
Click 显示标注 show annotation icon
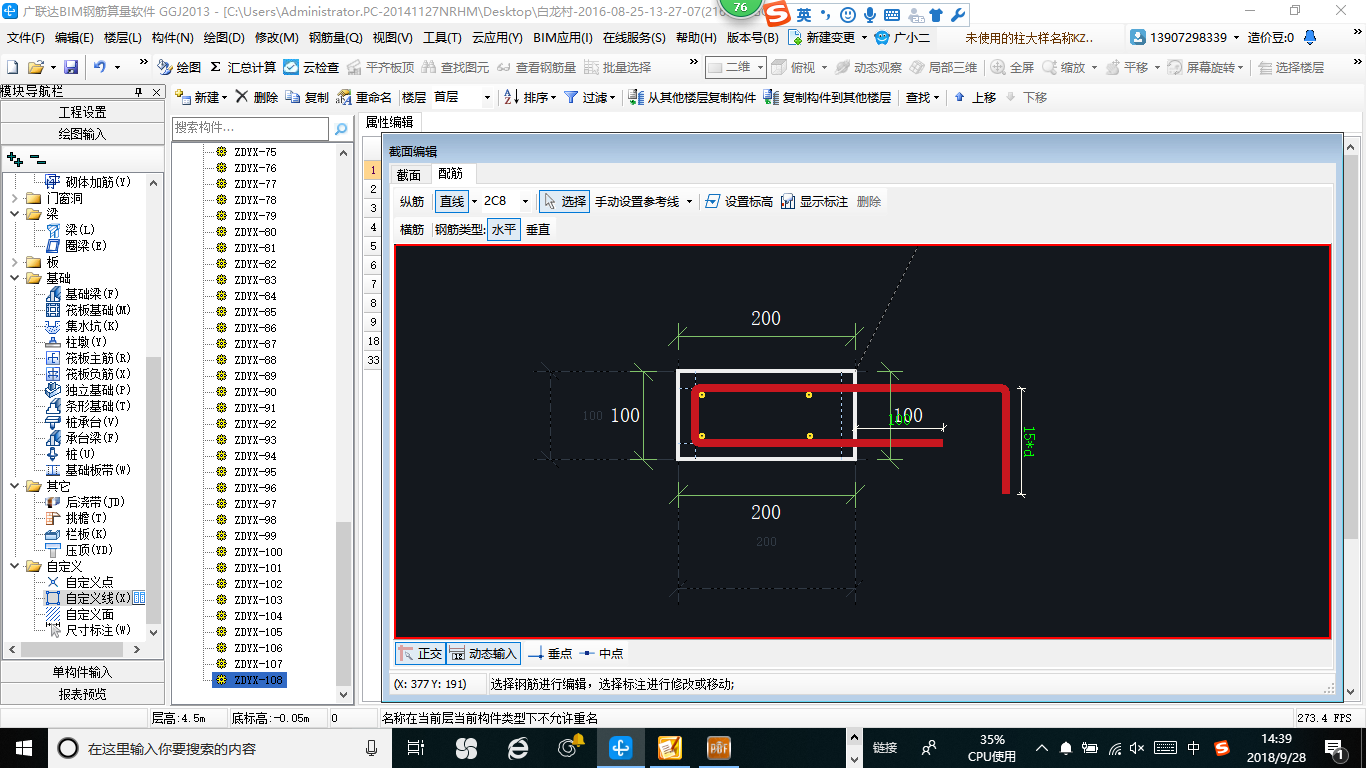click(x=788, y=201)
